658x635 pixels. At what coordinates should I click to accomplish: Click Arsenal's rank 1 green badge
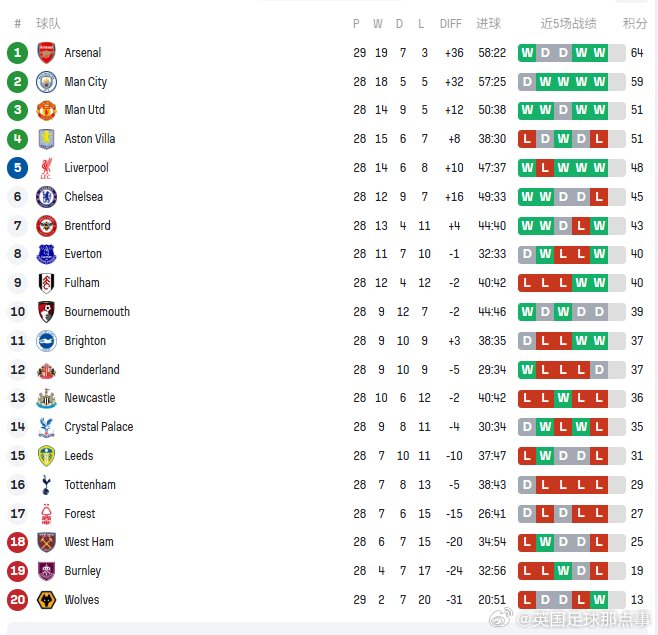point(17,53)
